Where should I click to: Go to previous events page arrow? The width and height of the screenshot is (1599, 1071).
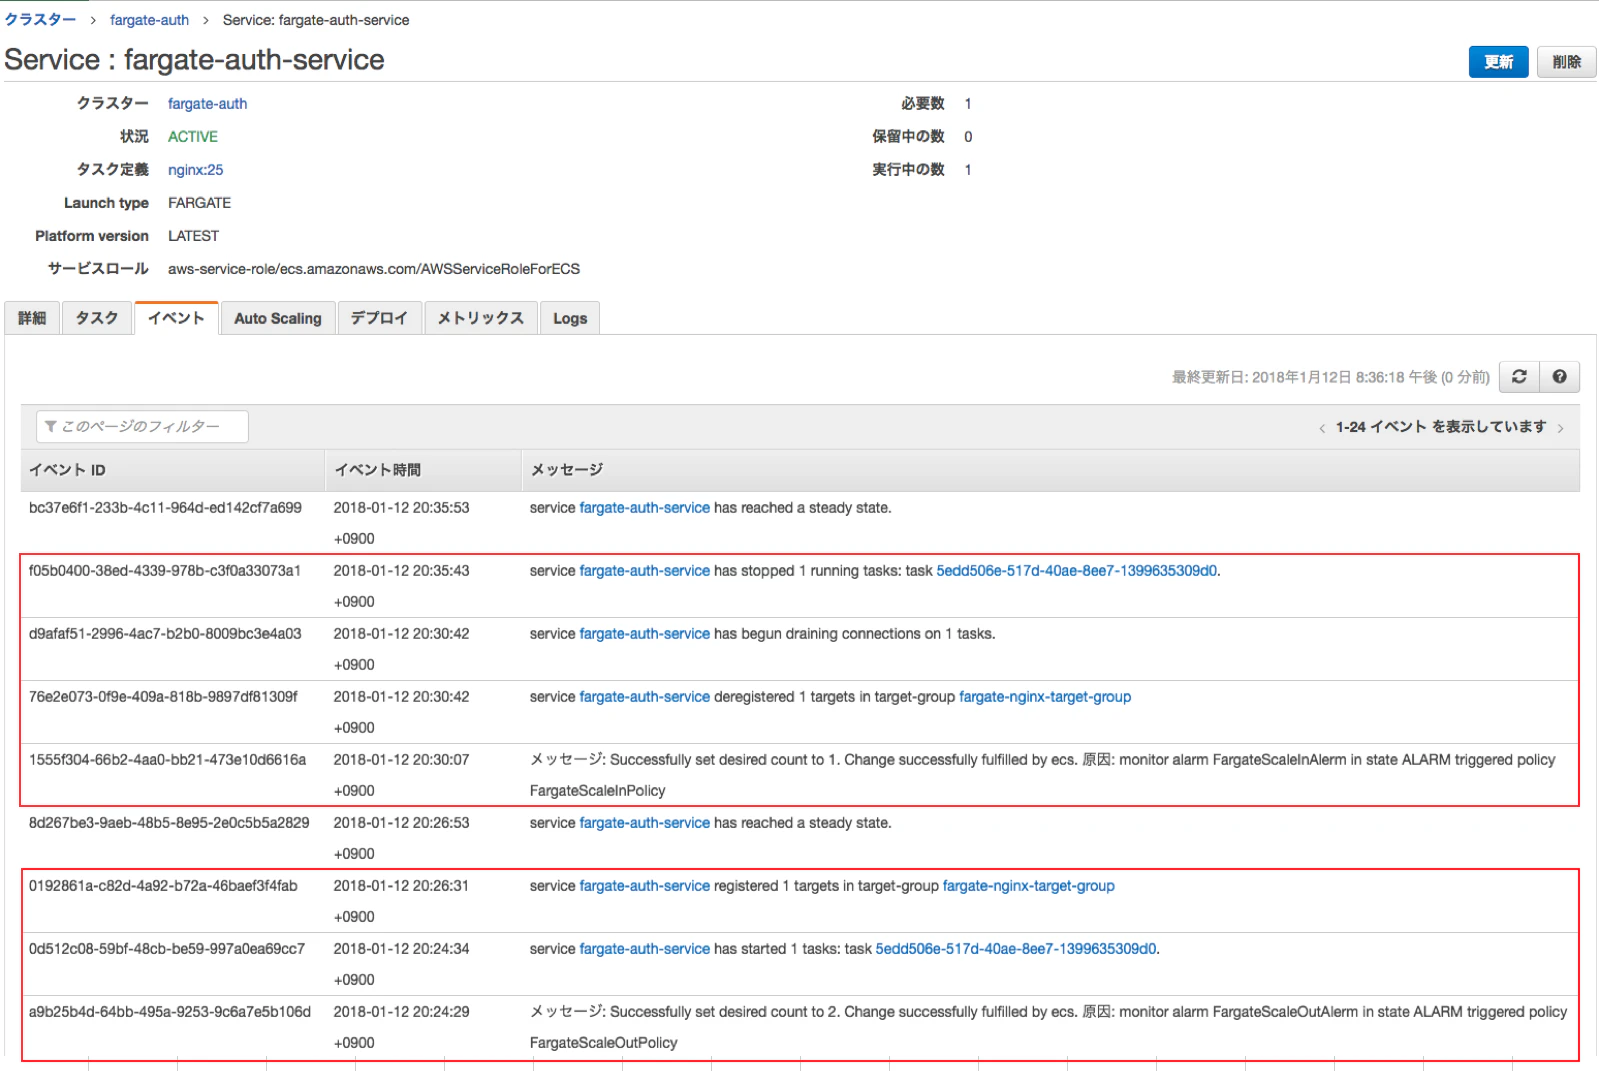tap(1322, 428)
